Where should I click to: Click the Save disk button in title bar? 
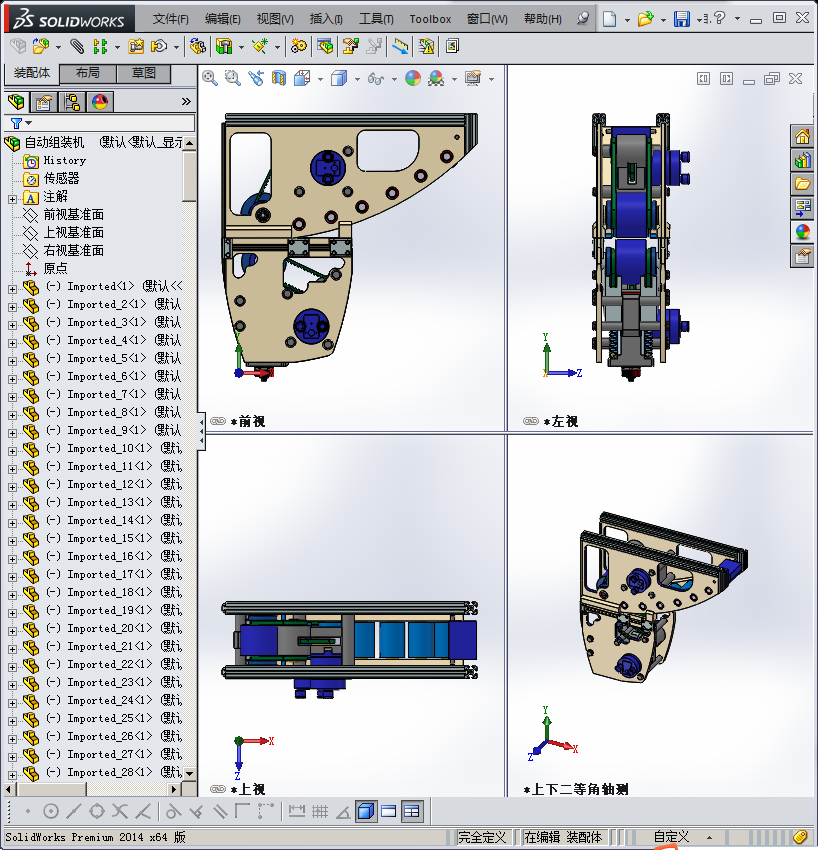681,20
